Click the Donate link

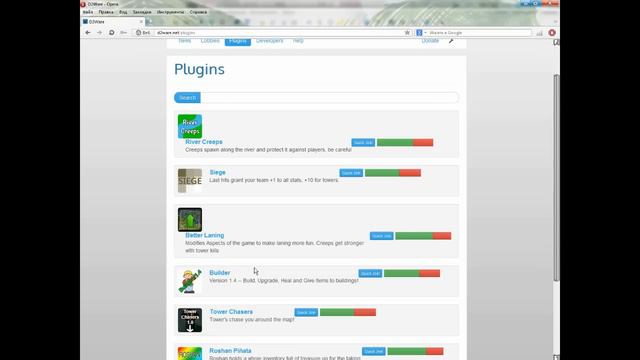tap(430, 41)
